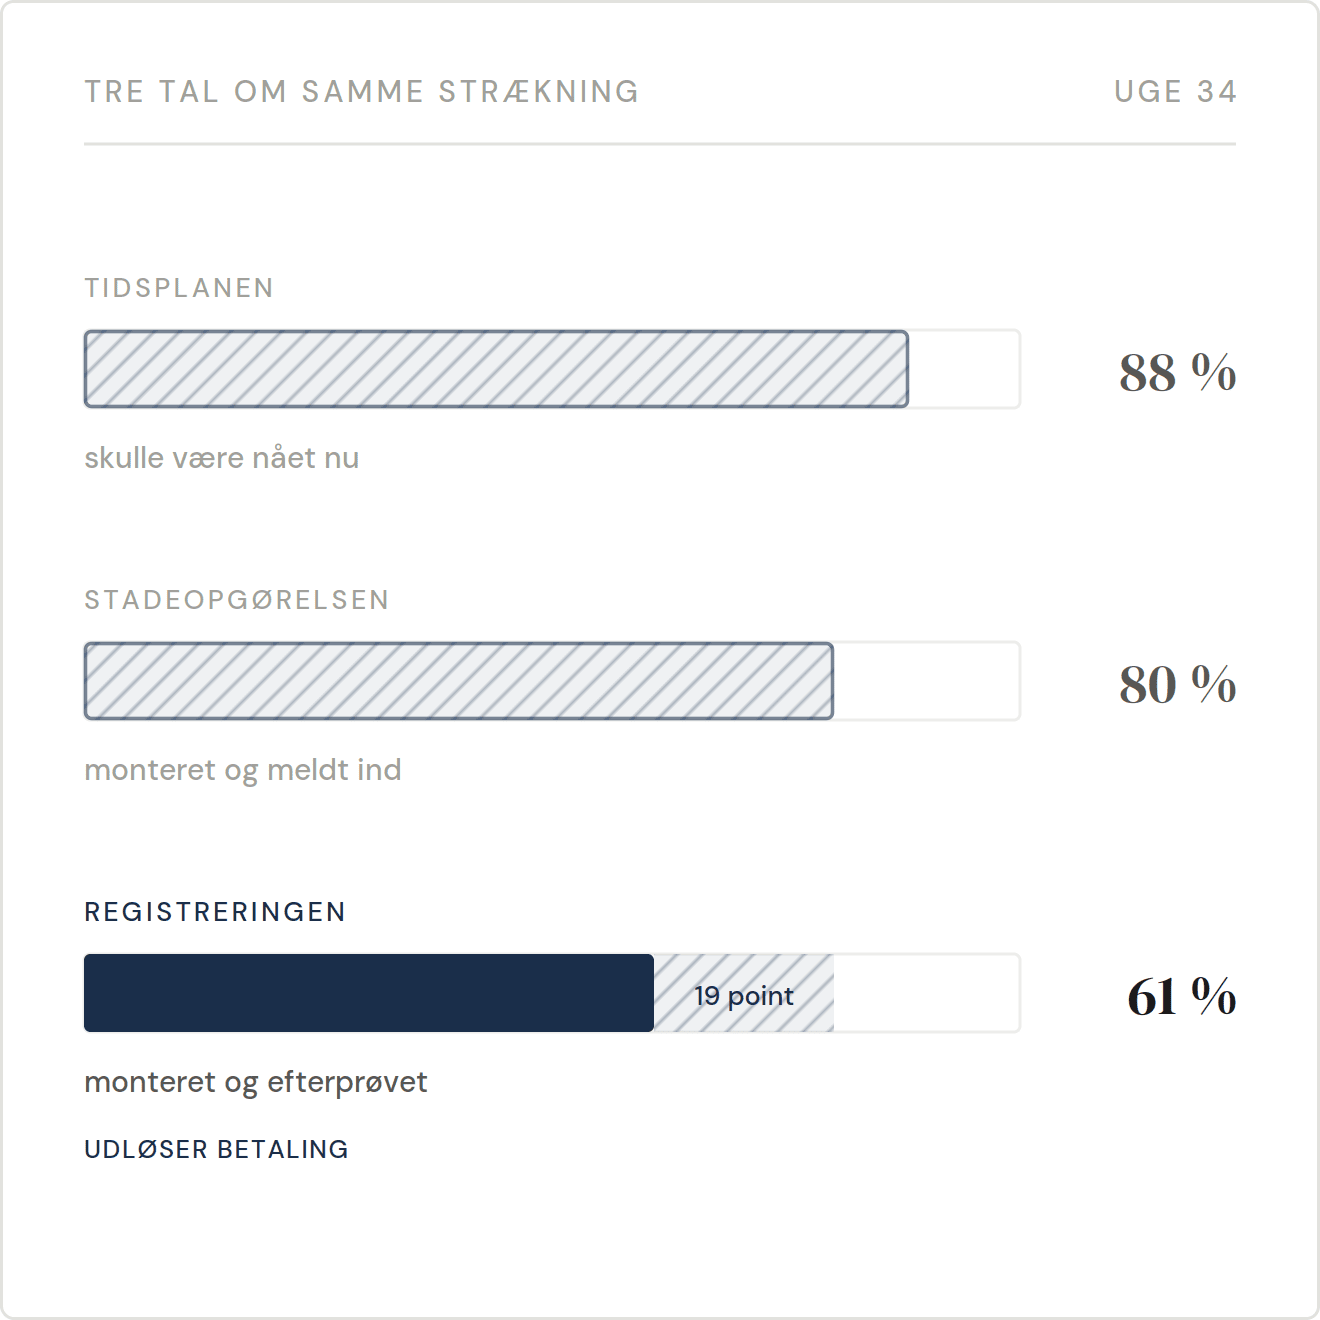This screenshot has width=1320, height=1320.
Task: Click the 'UGE 34' header label
Action: coord(1175,91)
